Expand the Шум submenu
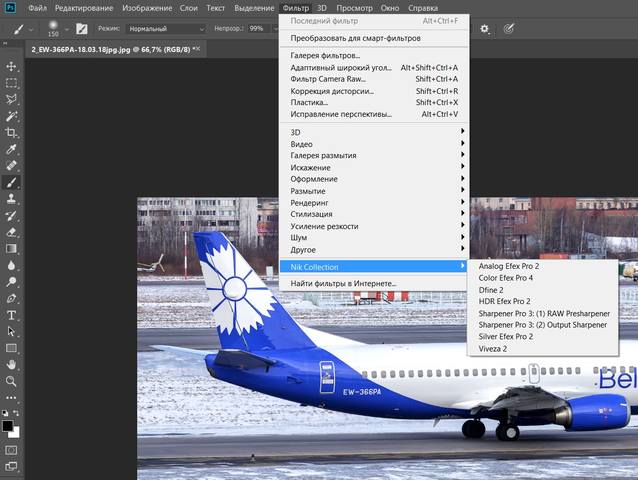This screenshot has height=480, width=638. 374,238
